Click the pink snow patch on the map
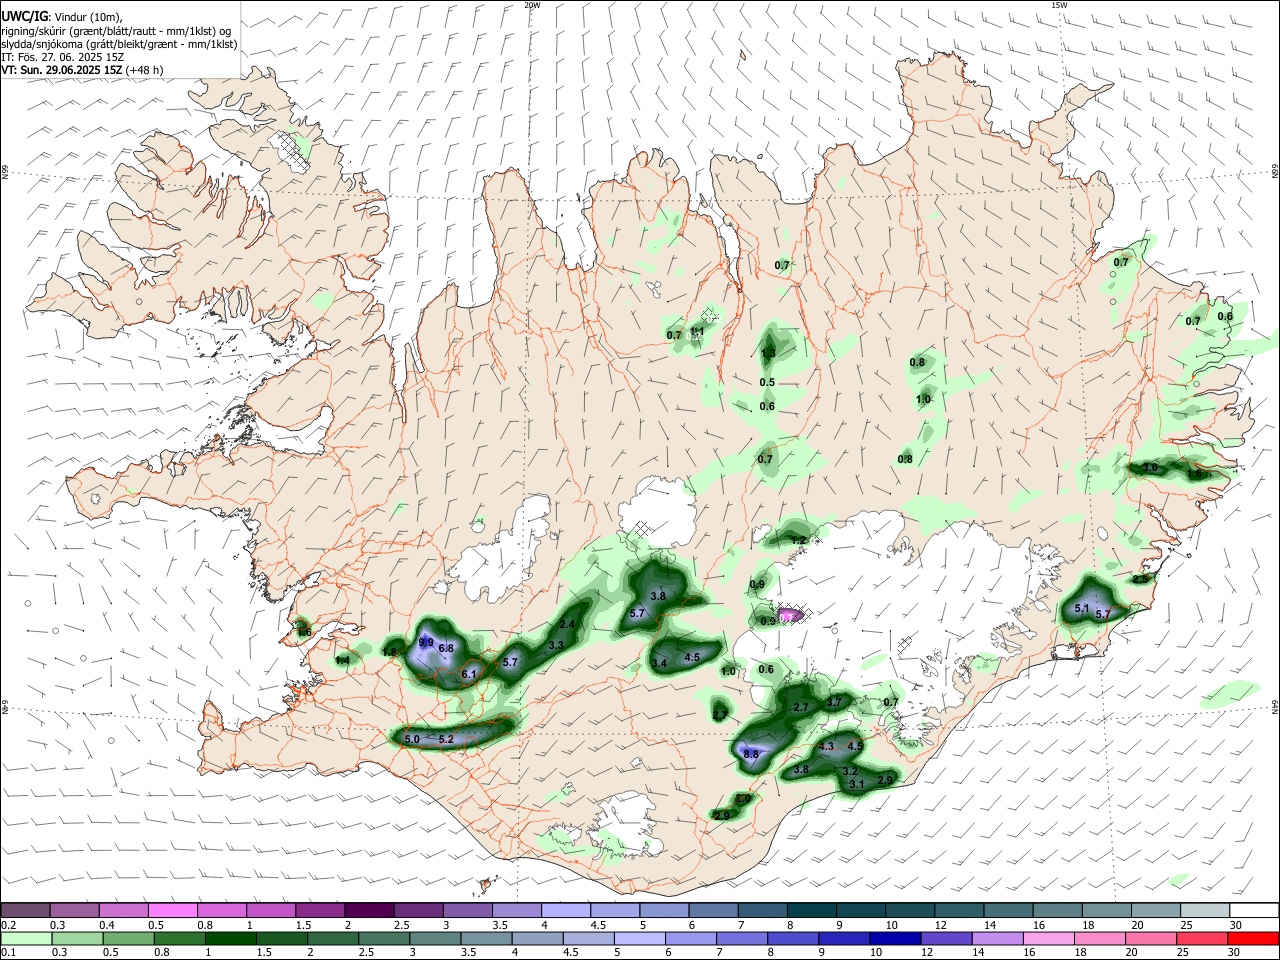1280x960 pixels. pos(790,615)
